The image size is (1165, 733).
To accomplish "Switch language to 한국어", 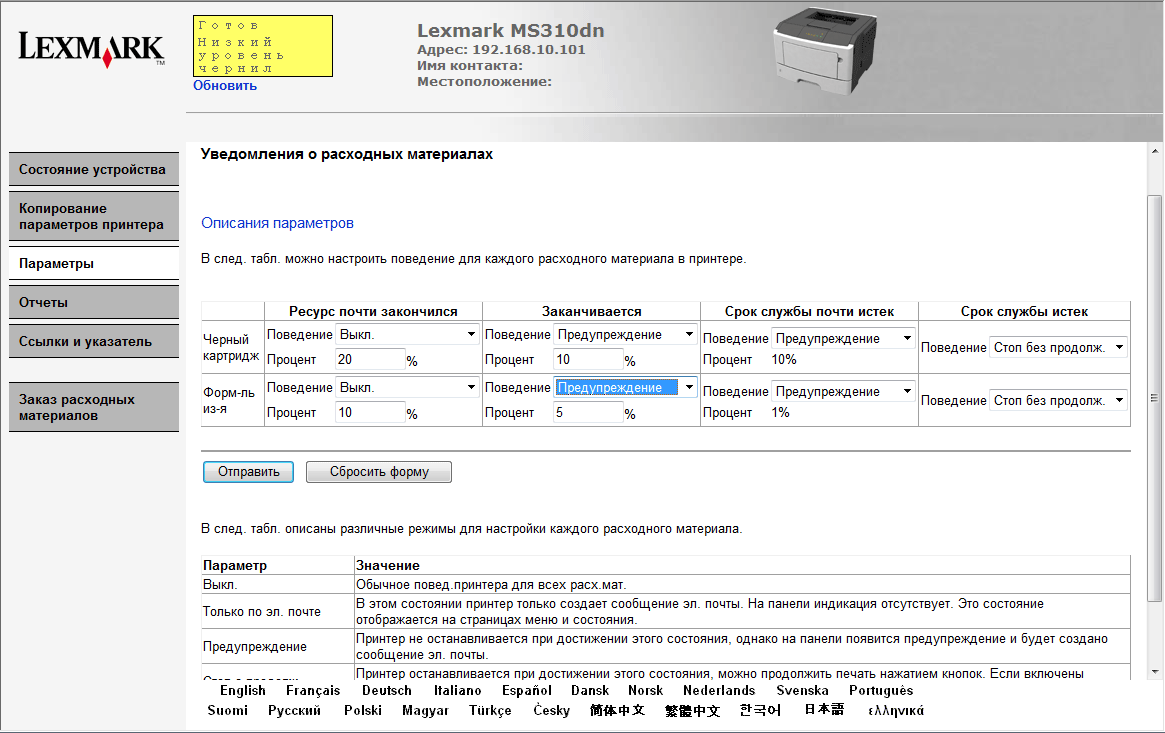I will (x=760, y=711).
